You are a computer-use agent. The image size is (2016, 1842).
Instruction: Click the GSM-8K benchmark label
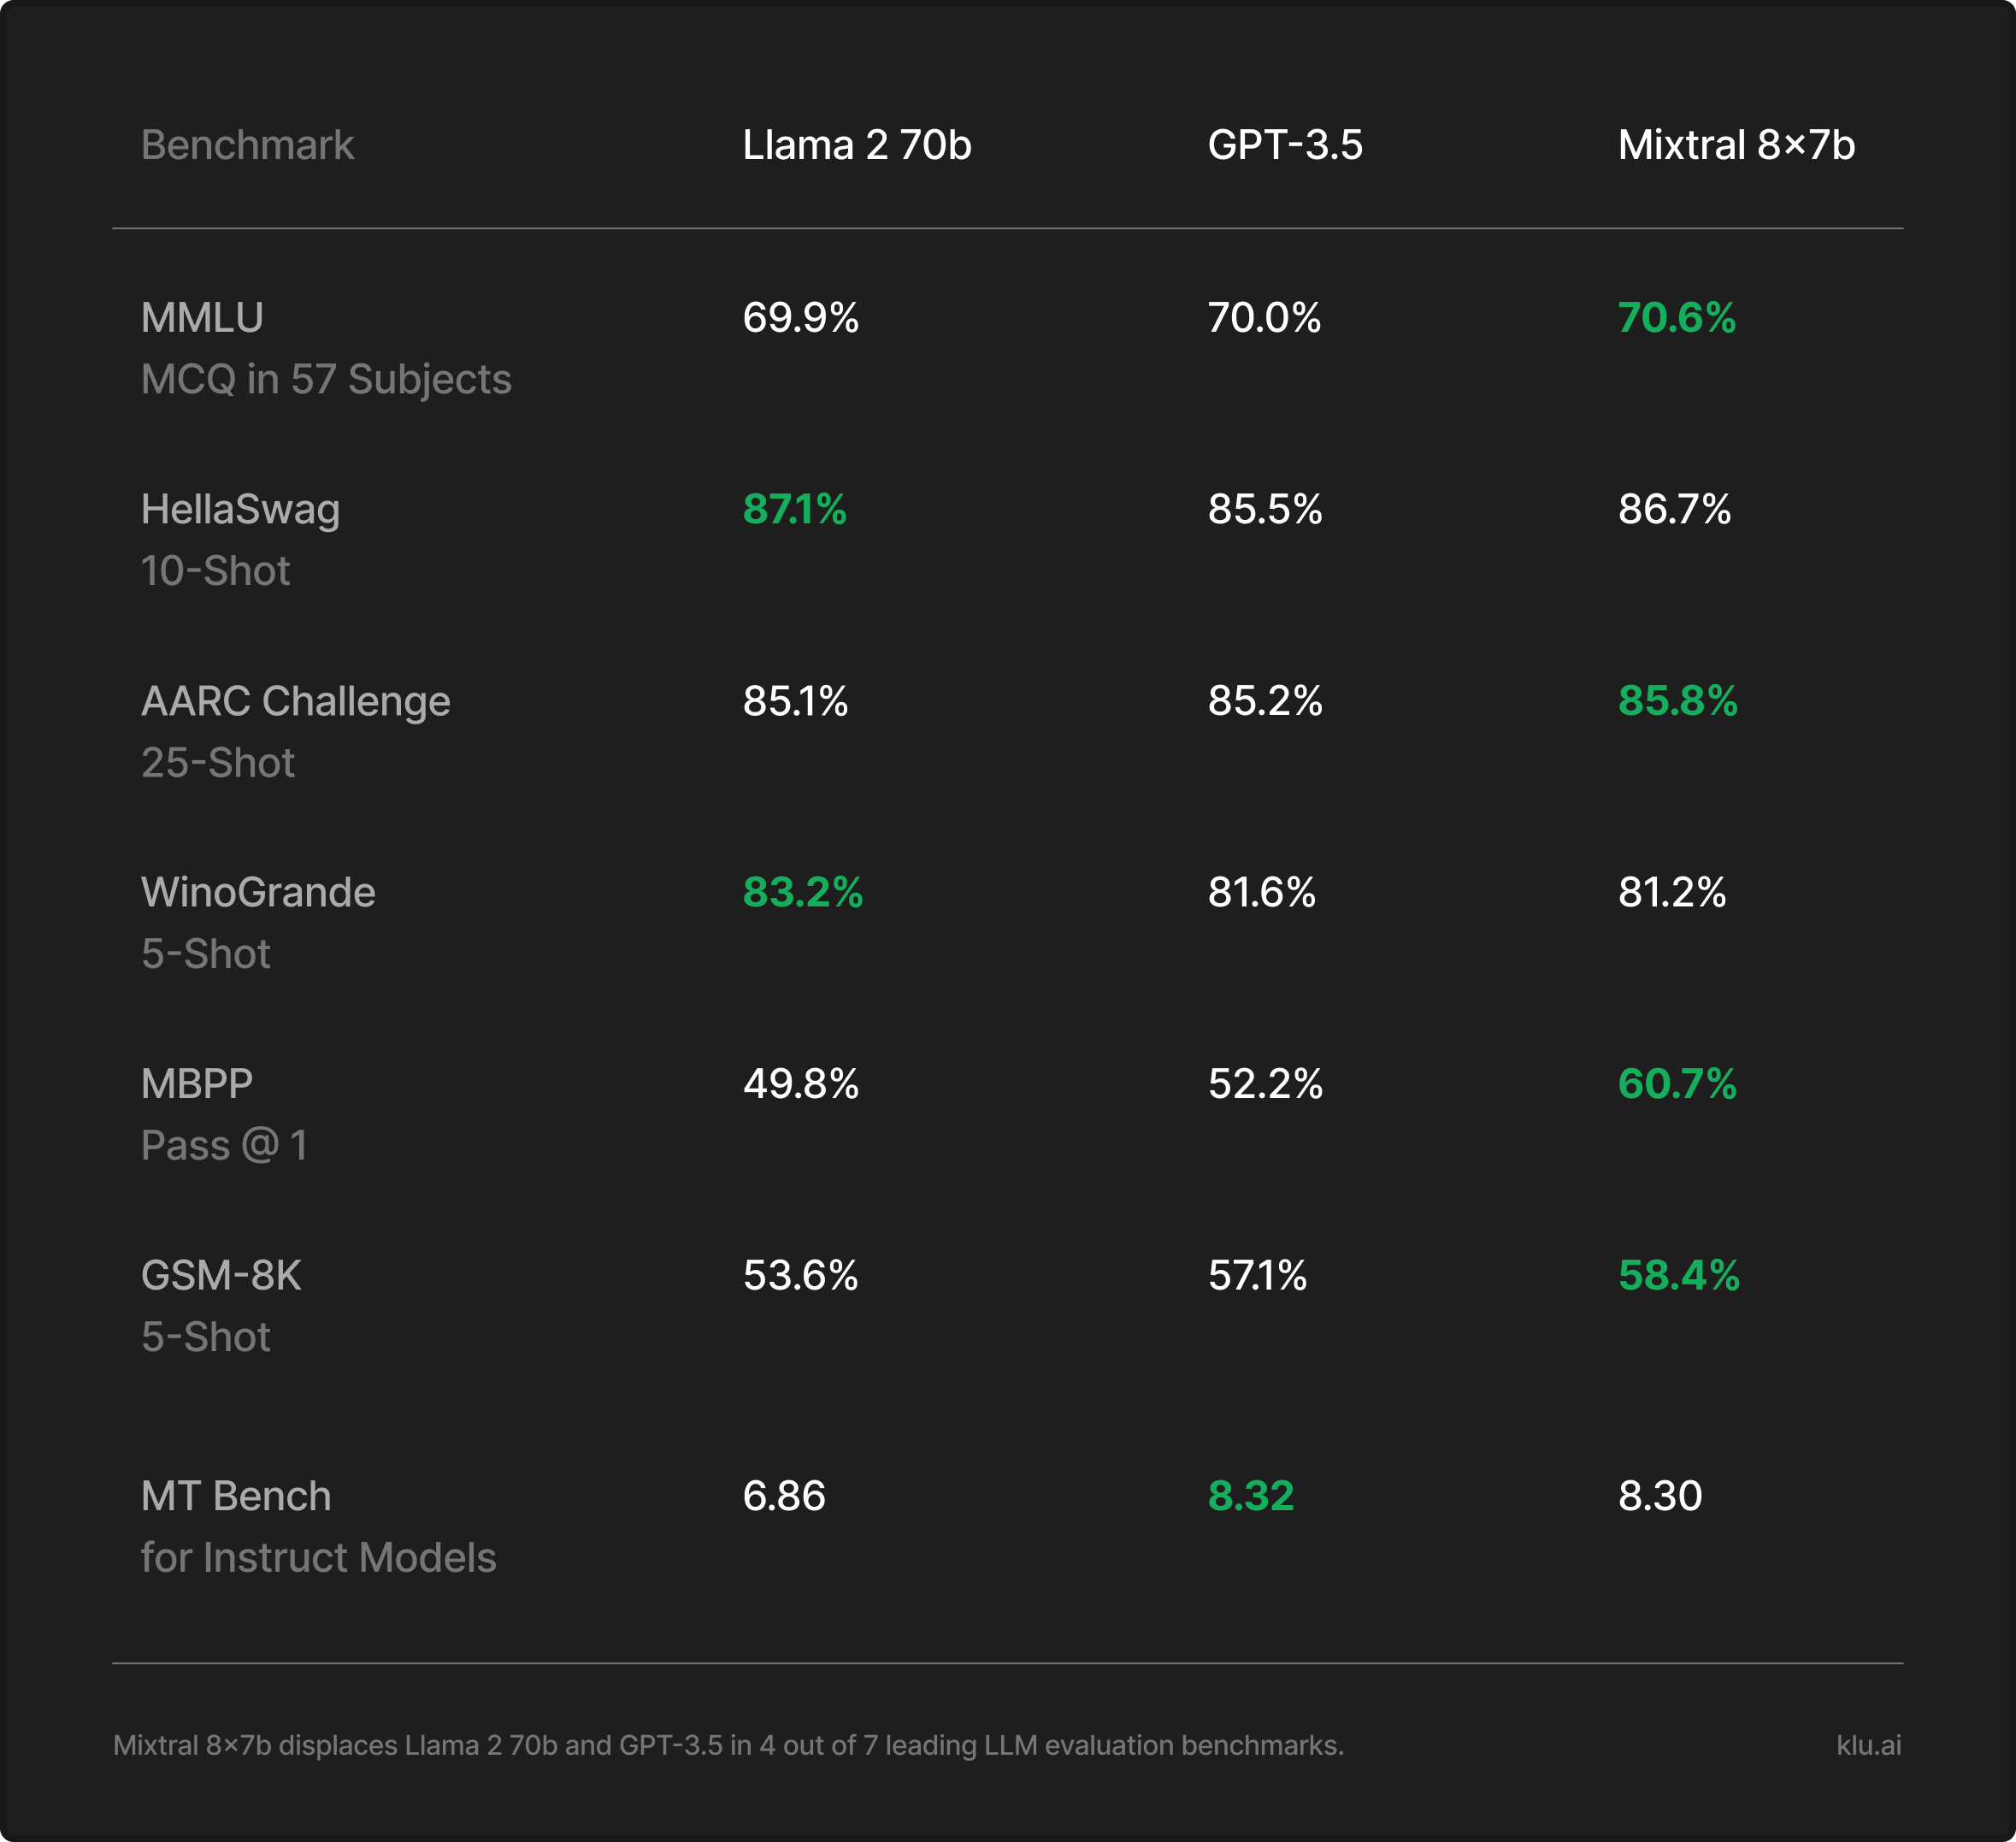(221, 1276)
